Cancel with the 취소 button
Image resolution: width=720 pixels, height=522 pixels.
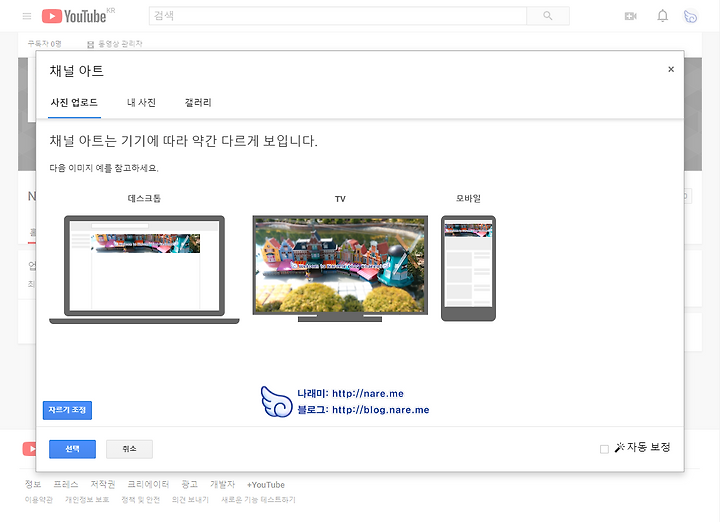129,449
